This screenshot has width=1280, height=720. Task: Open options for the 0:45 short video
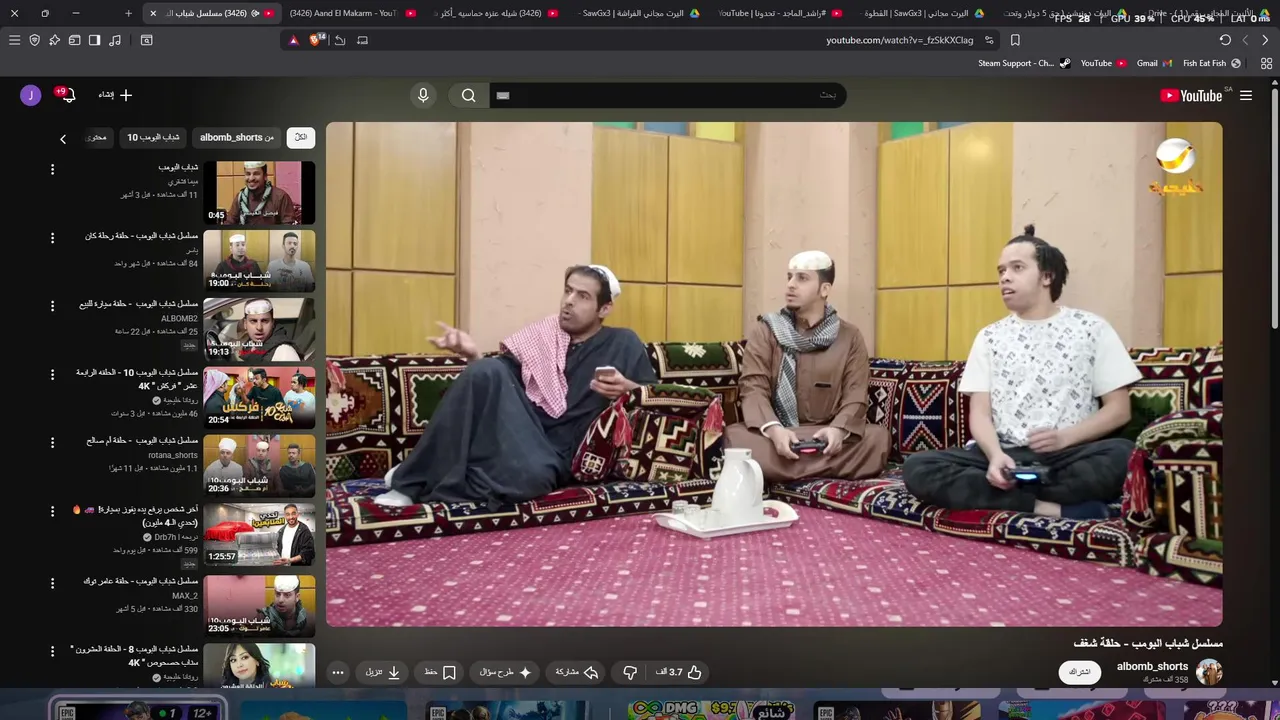point(53,170)
